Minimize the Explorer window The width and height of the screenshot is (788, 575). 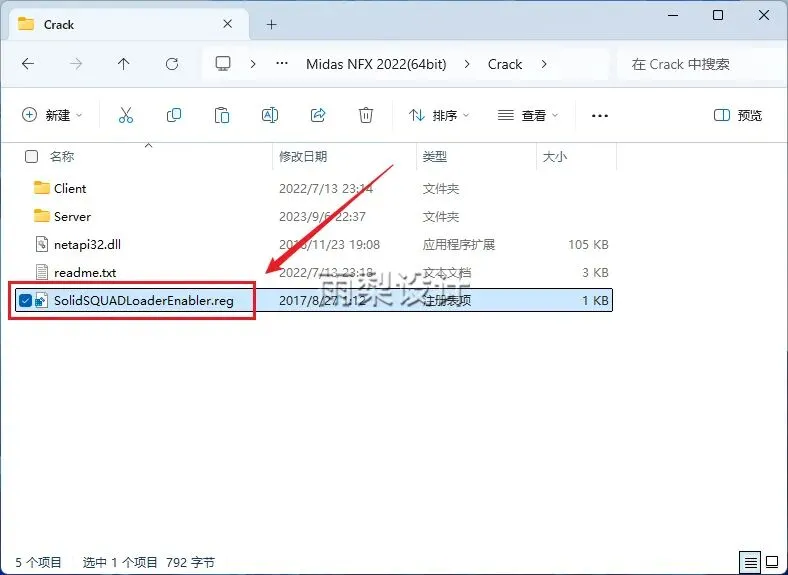(673, 15)
